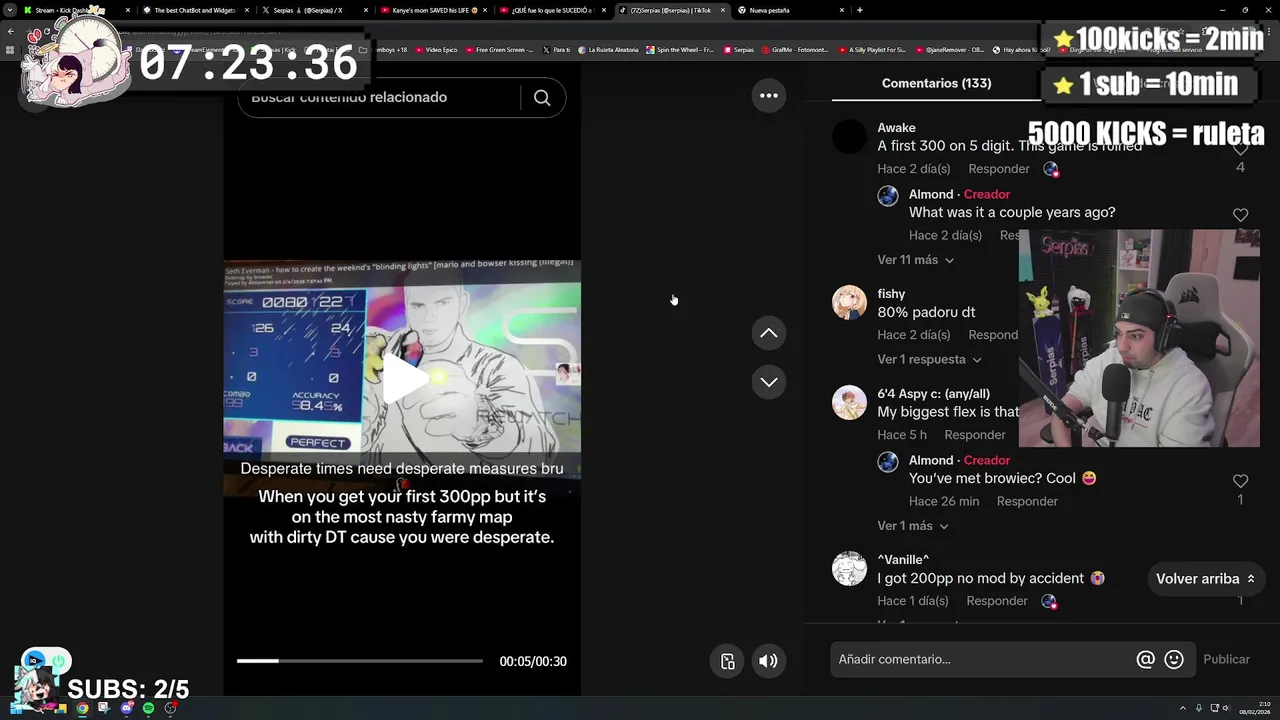
Task: Select the Comentarios (133) tab
Action: pos(937,83)
